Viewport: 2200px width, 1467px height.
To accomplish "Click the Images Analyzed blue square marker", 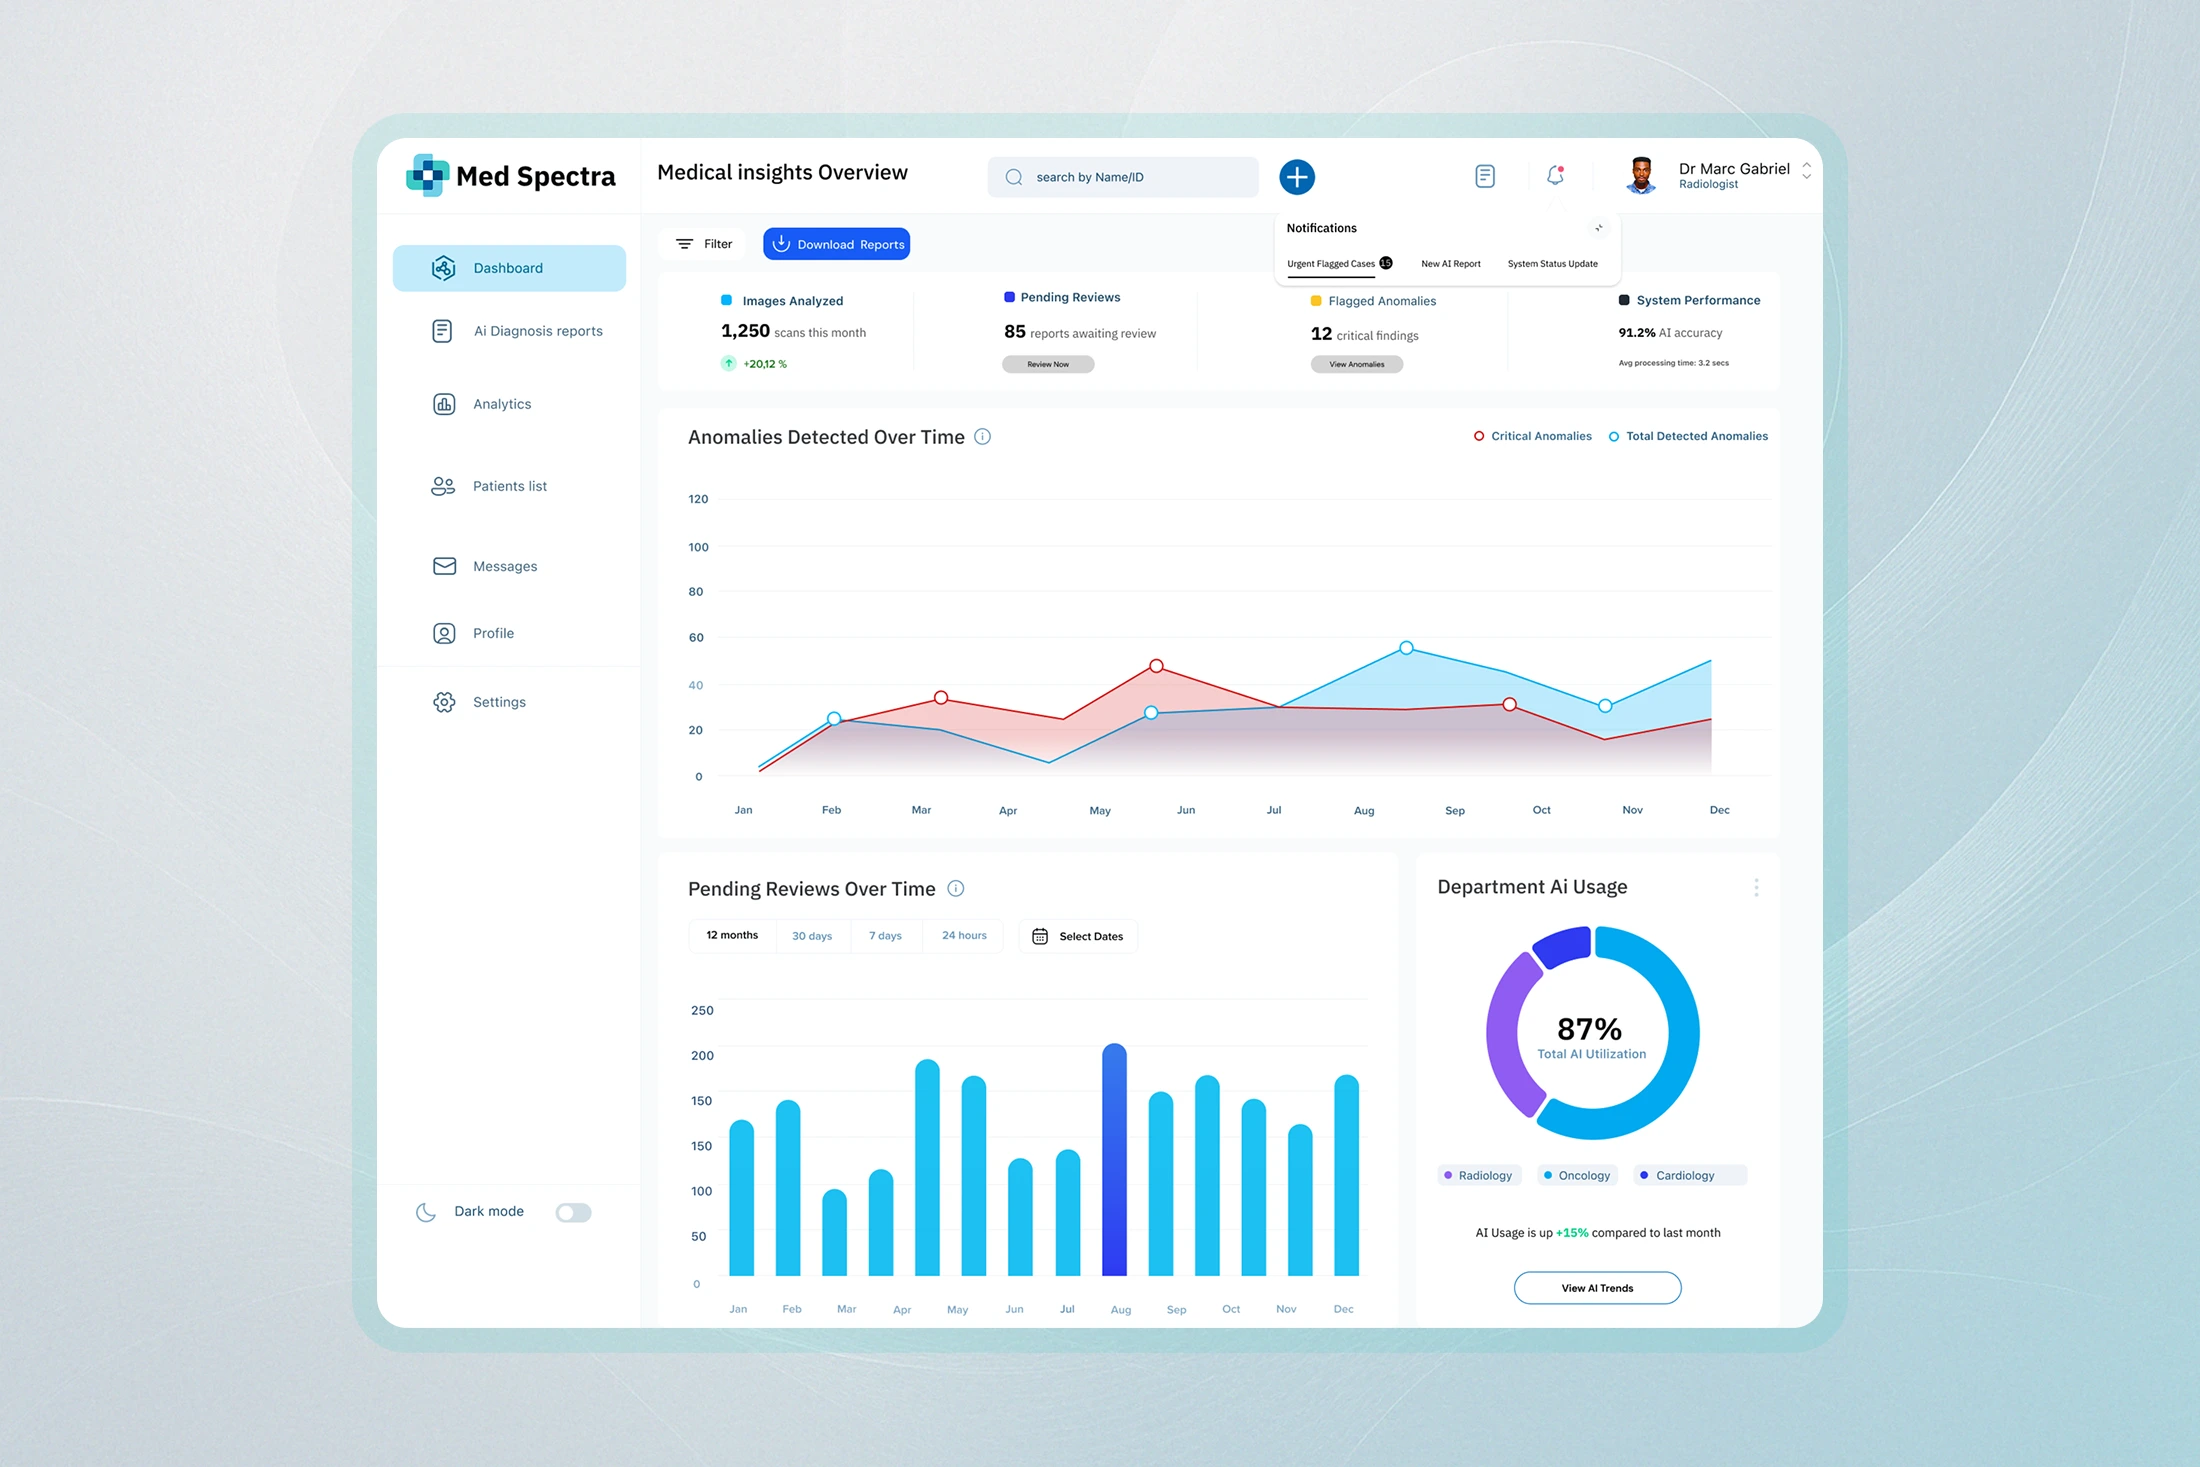I will click(x=727, y=300).
